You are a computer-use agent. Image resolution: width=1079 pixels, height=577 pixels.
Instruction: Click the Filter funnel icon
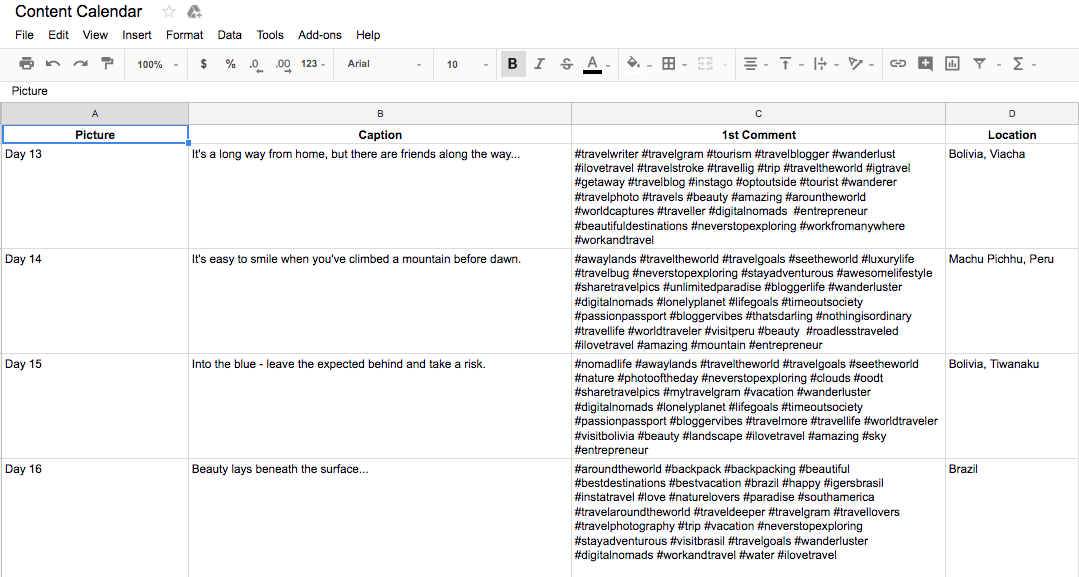(x=979, y=64)
